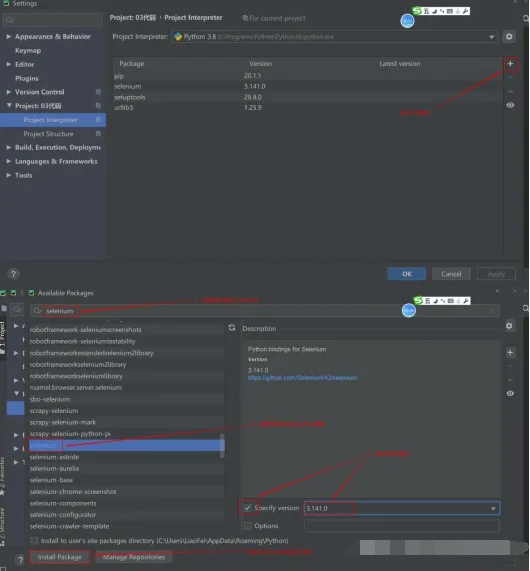The height and width of the screenshot is (571, 530).
Task: Click the plus icon beside Available Packages description
Action: click(510, 353)
